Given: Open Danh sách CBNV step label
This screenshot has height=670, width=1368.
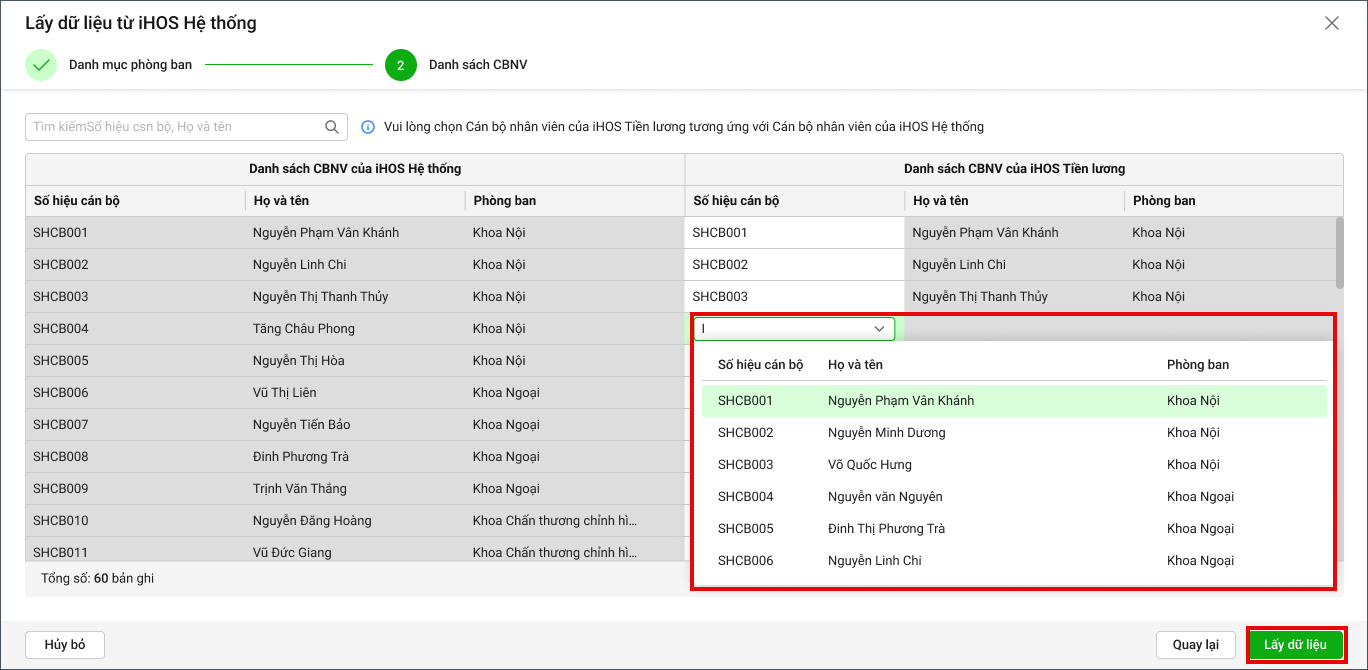Looking at the screenshot, I should pyautogui.click(x=478, y=65).
